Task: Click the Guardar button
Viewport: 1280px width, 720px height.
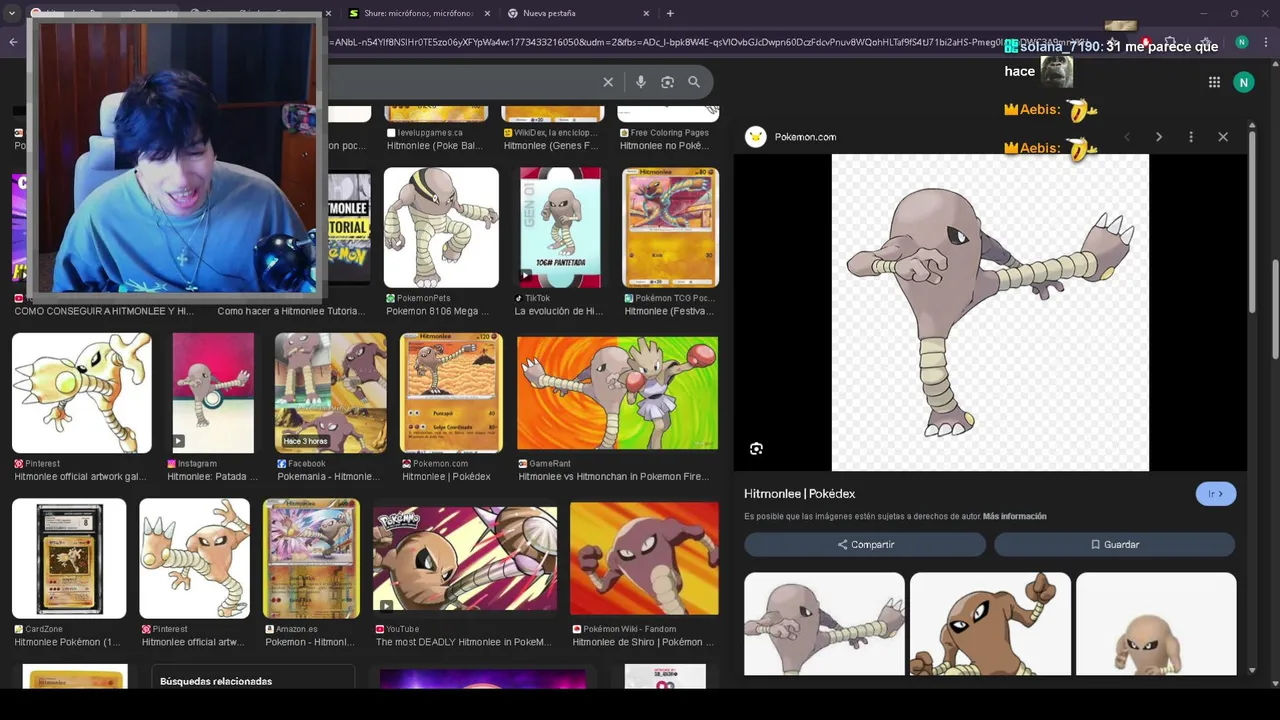Action: [1114, 545]
